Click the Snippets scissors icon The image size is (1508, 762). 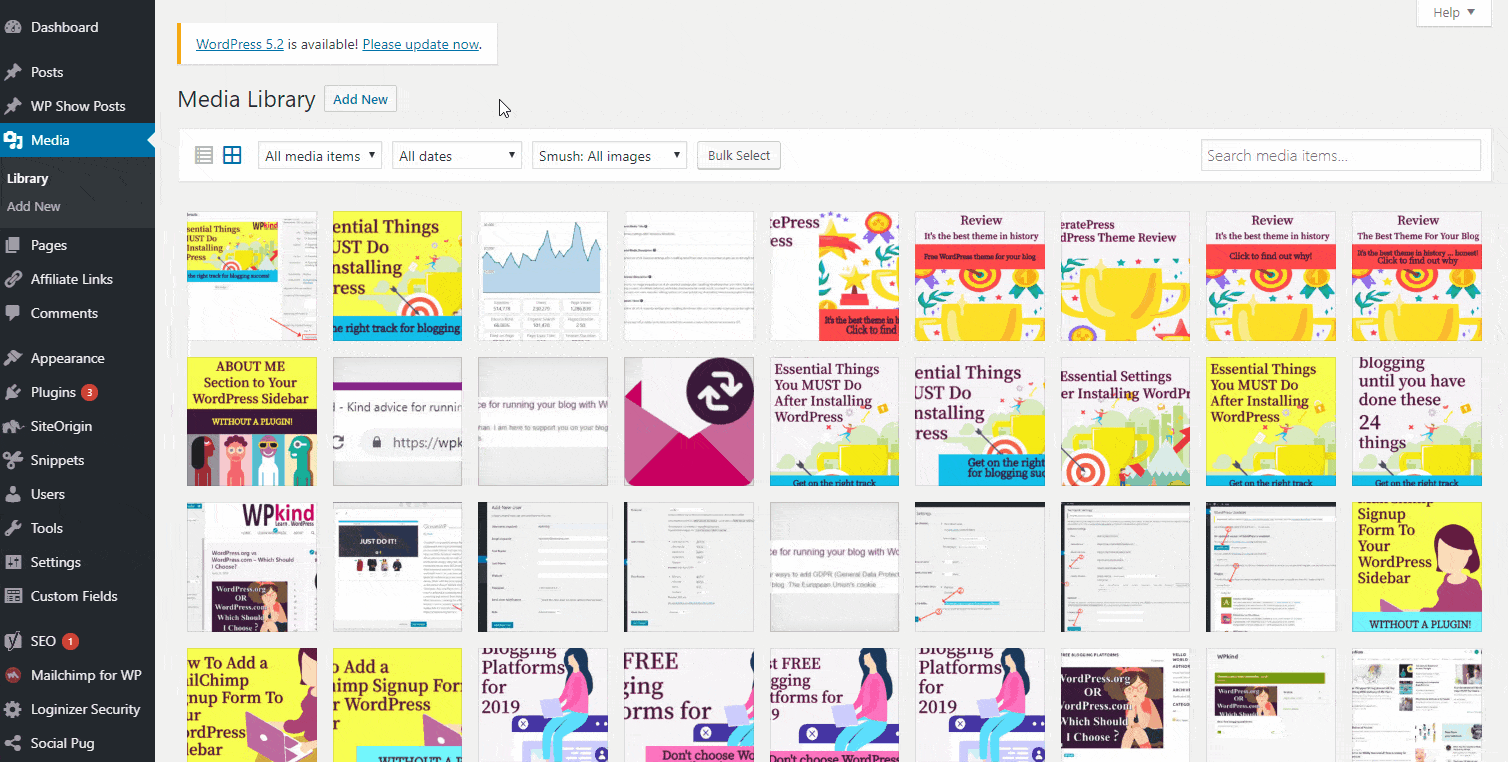[x=13, y=460]
